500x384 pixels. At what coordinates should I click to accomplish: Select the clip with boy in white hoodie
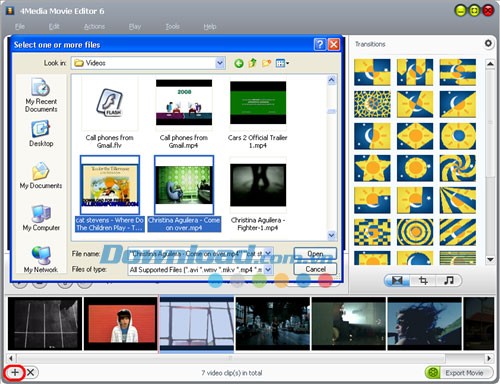click(120, 324)
